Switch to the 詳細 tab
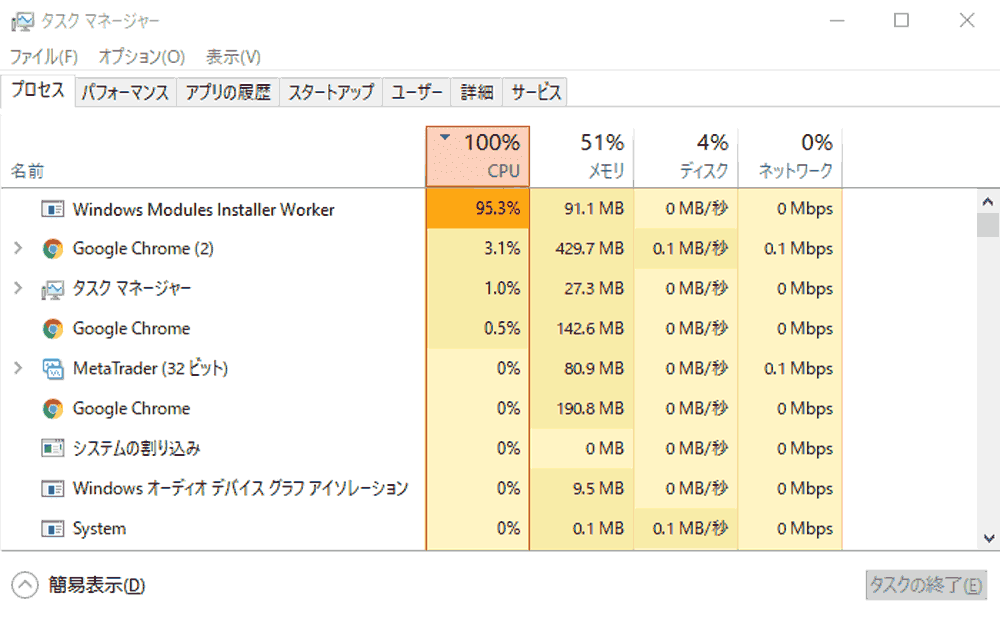The image size is (1000, 620). [x=476, y=92]
